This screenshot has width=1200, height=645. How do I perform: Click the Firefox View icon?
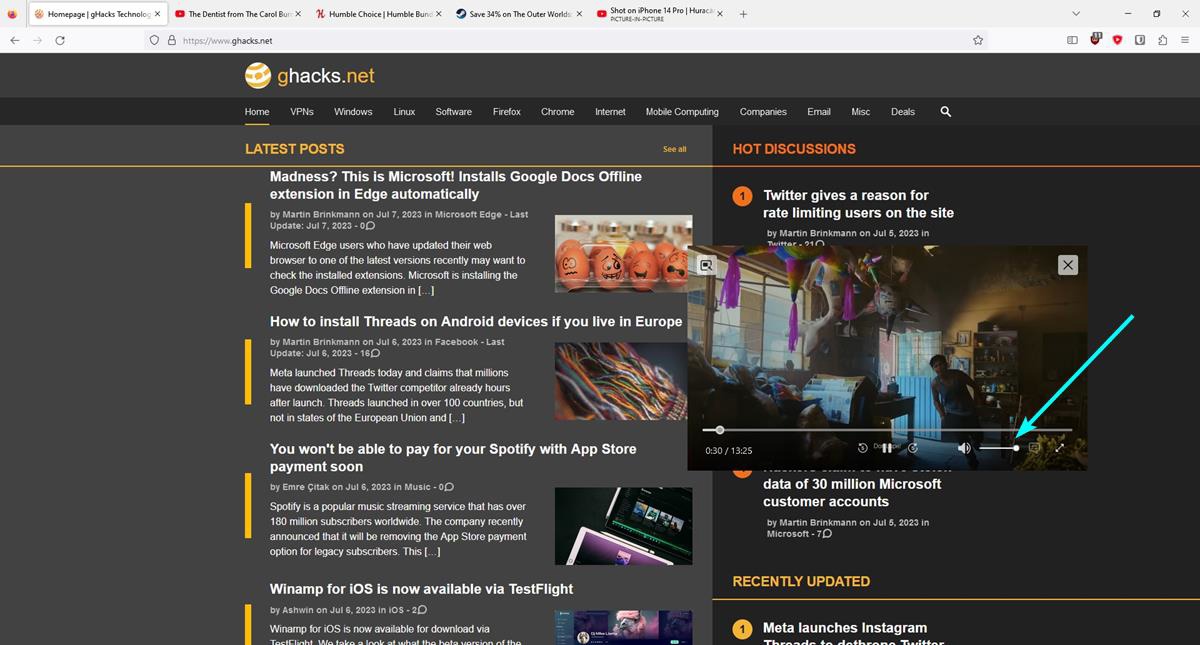[12, 14]
